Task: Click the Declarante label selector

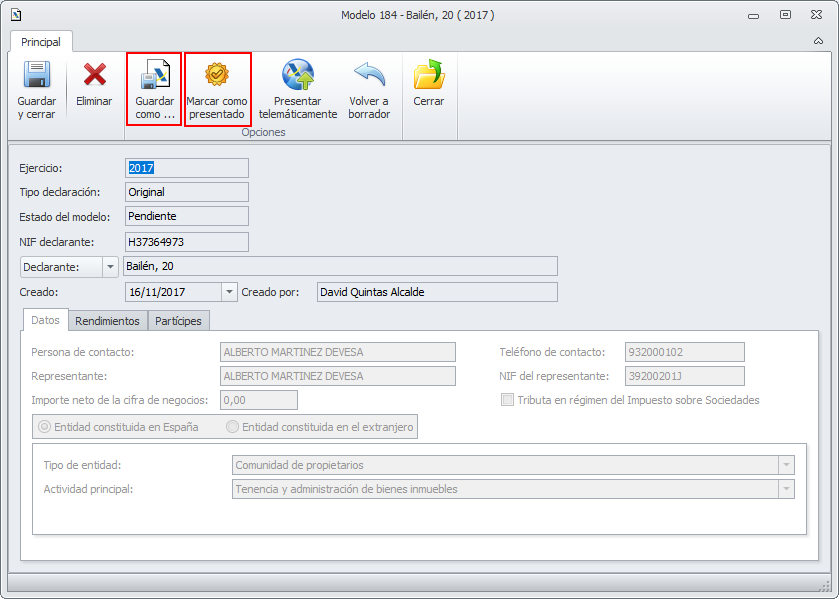Action: 61,267
